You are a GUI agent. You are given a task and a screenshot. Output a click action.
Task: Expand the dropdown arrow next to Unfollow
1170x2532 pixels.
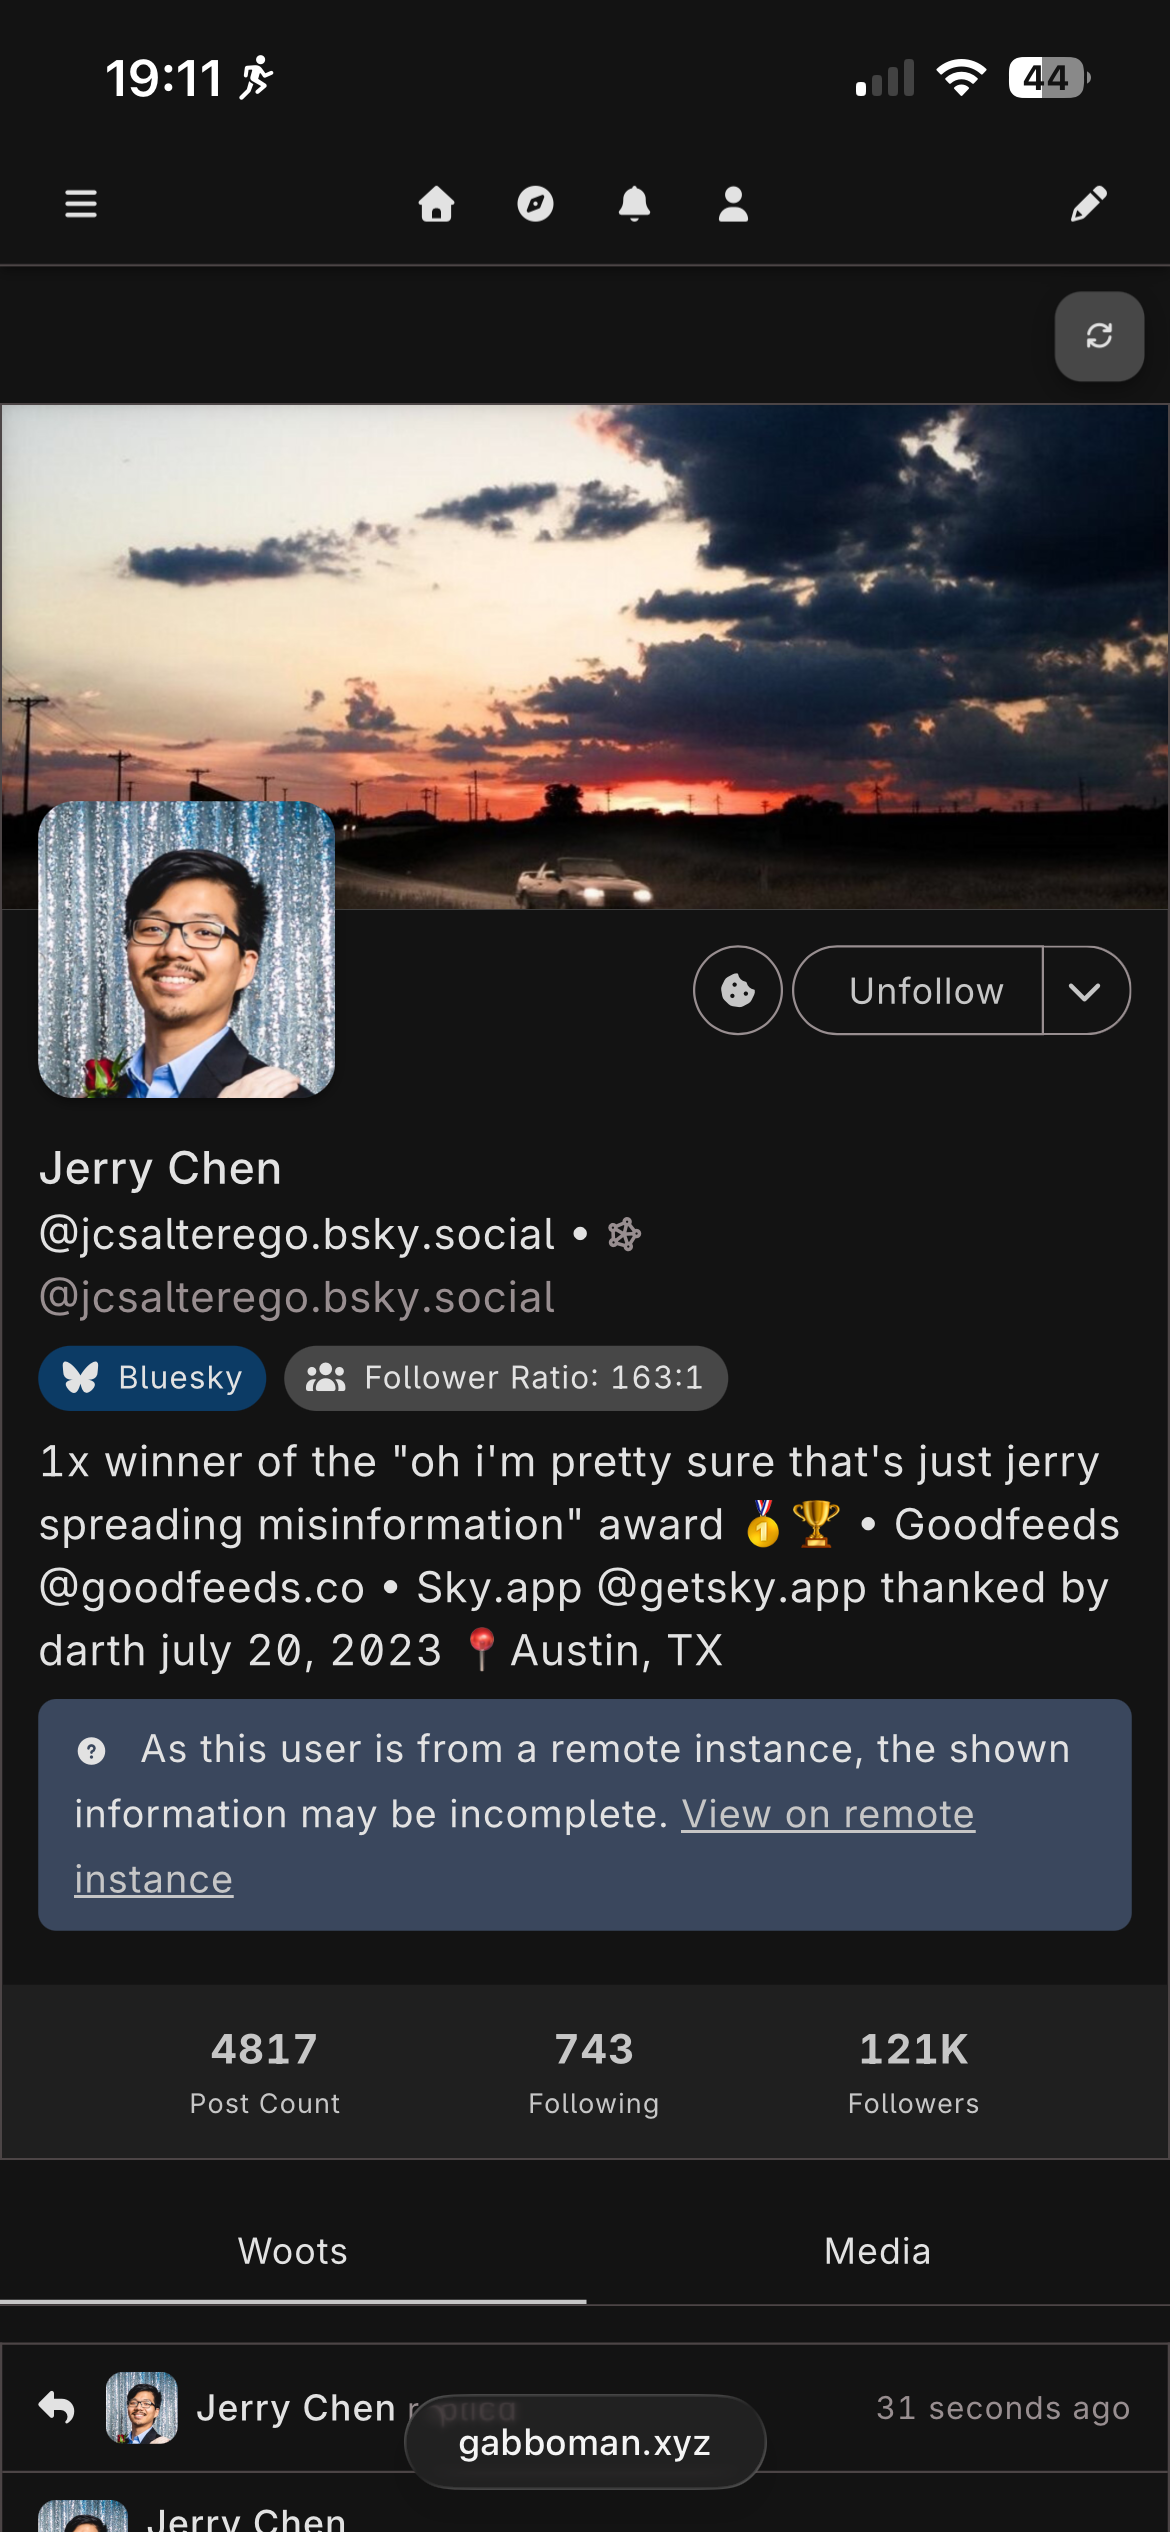[1085, 990]
